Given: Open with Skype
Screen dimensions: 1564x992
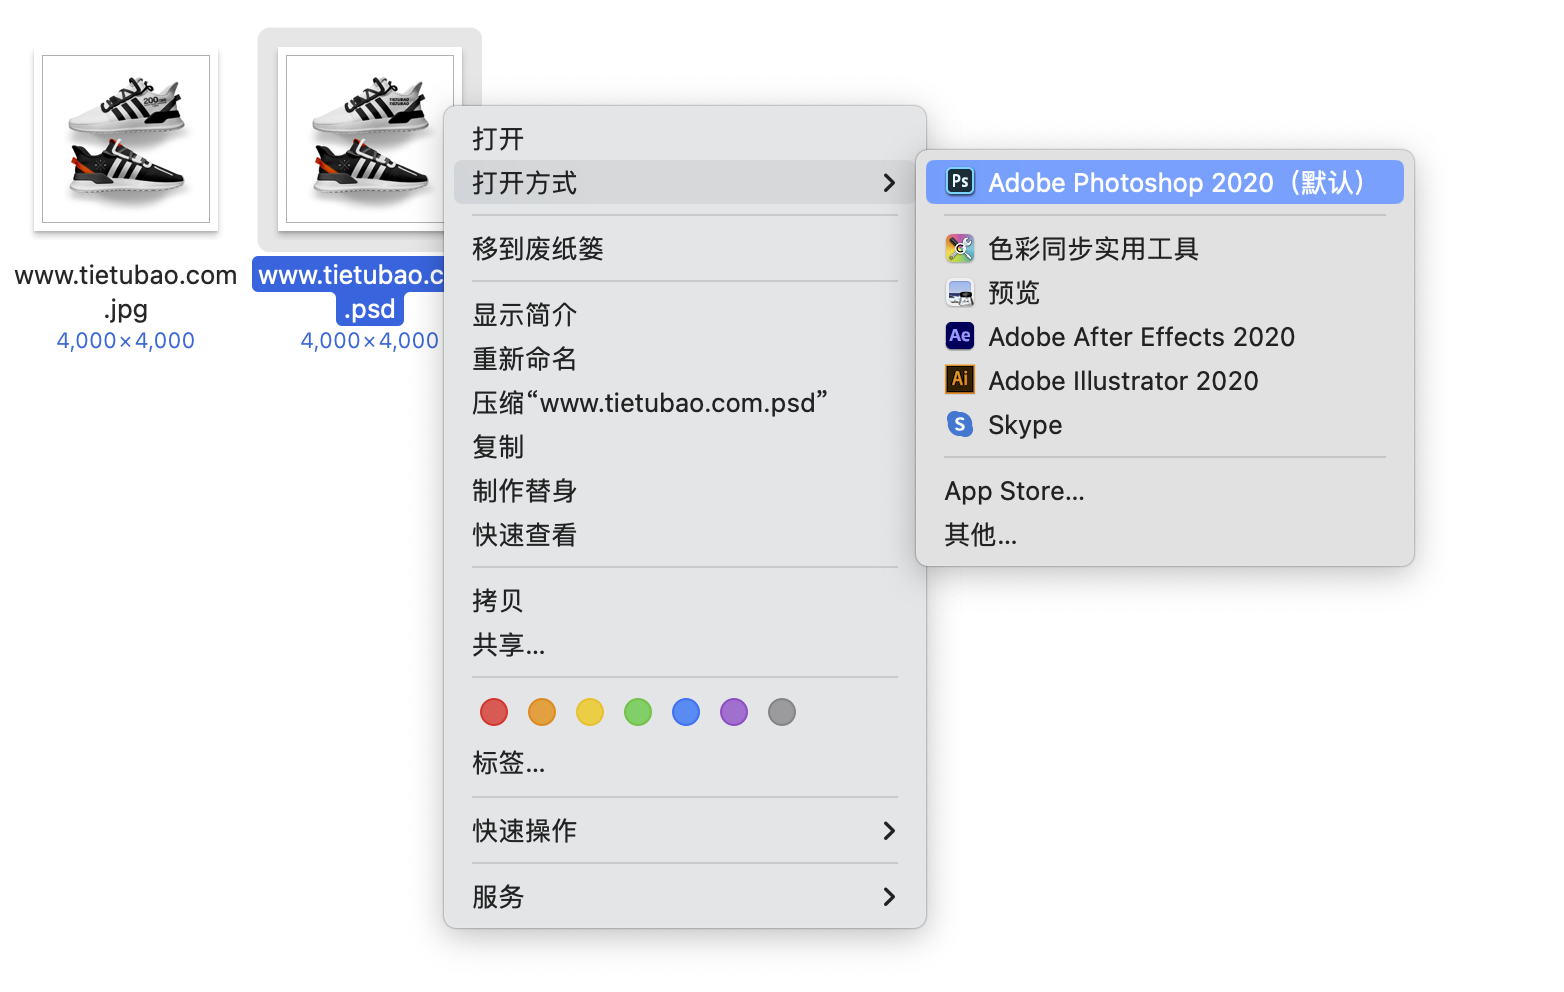Looking at the screenshot, I should click(1165, 424).
